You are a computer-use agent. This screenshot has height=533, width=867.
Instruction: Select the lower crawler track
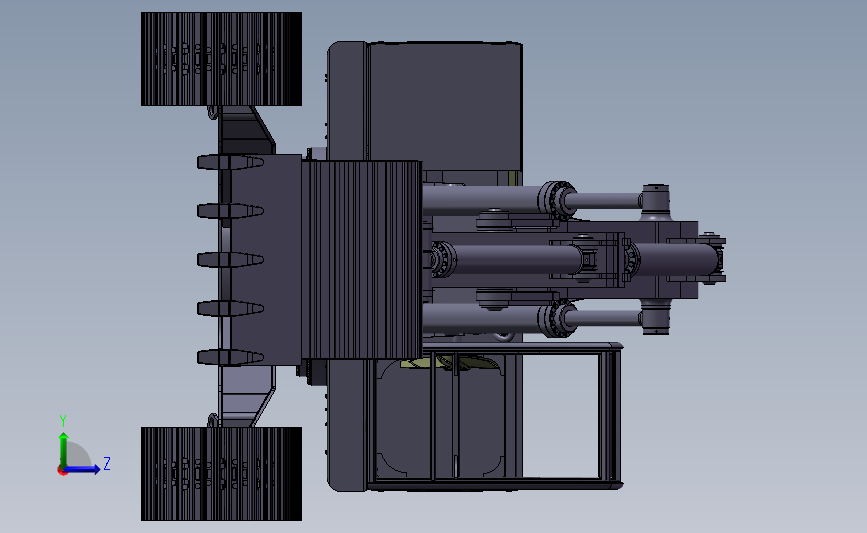coord(221,473)
